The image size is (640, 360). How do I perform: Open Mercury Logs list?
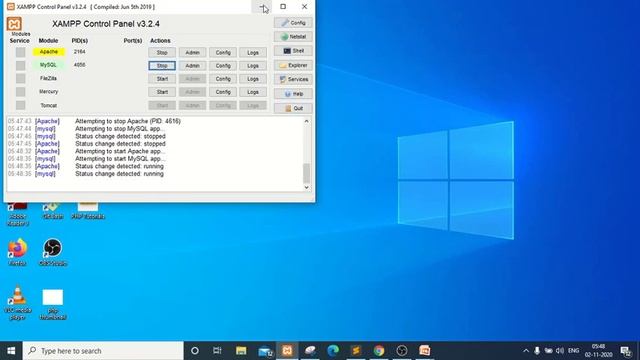click(253, 92)
